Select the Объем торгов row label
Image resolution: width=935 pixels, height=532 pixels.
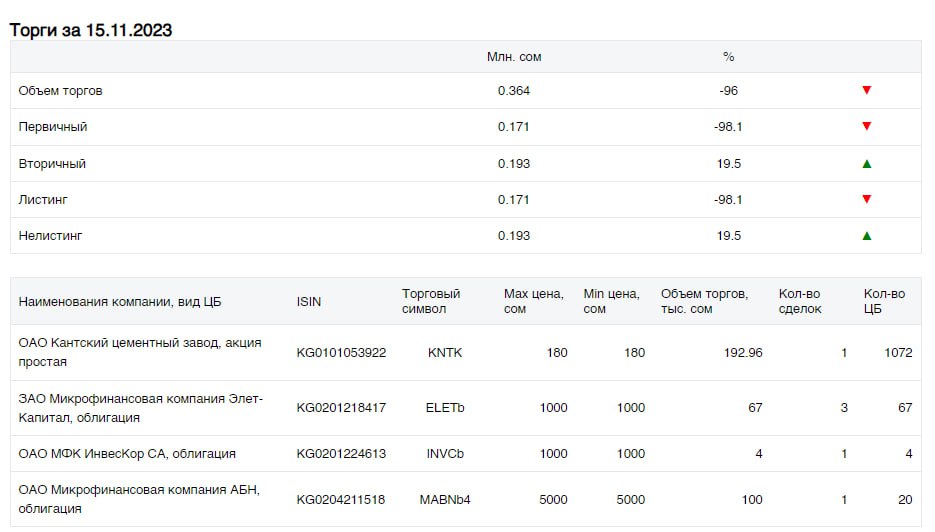pyautogui.click(x=60, y=91)
